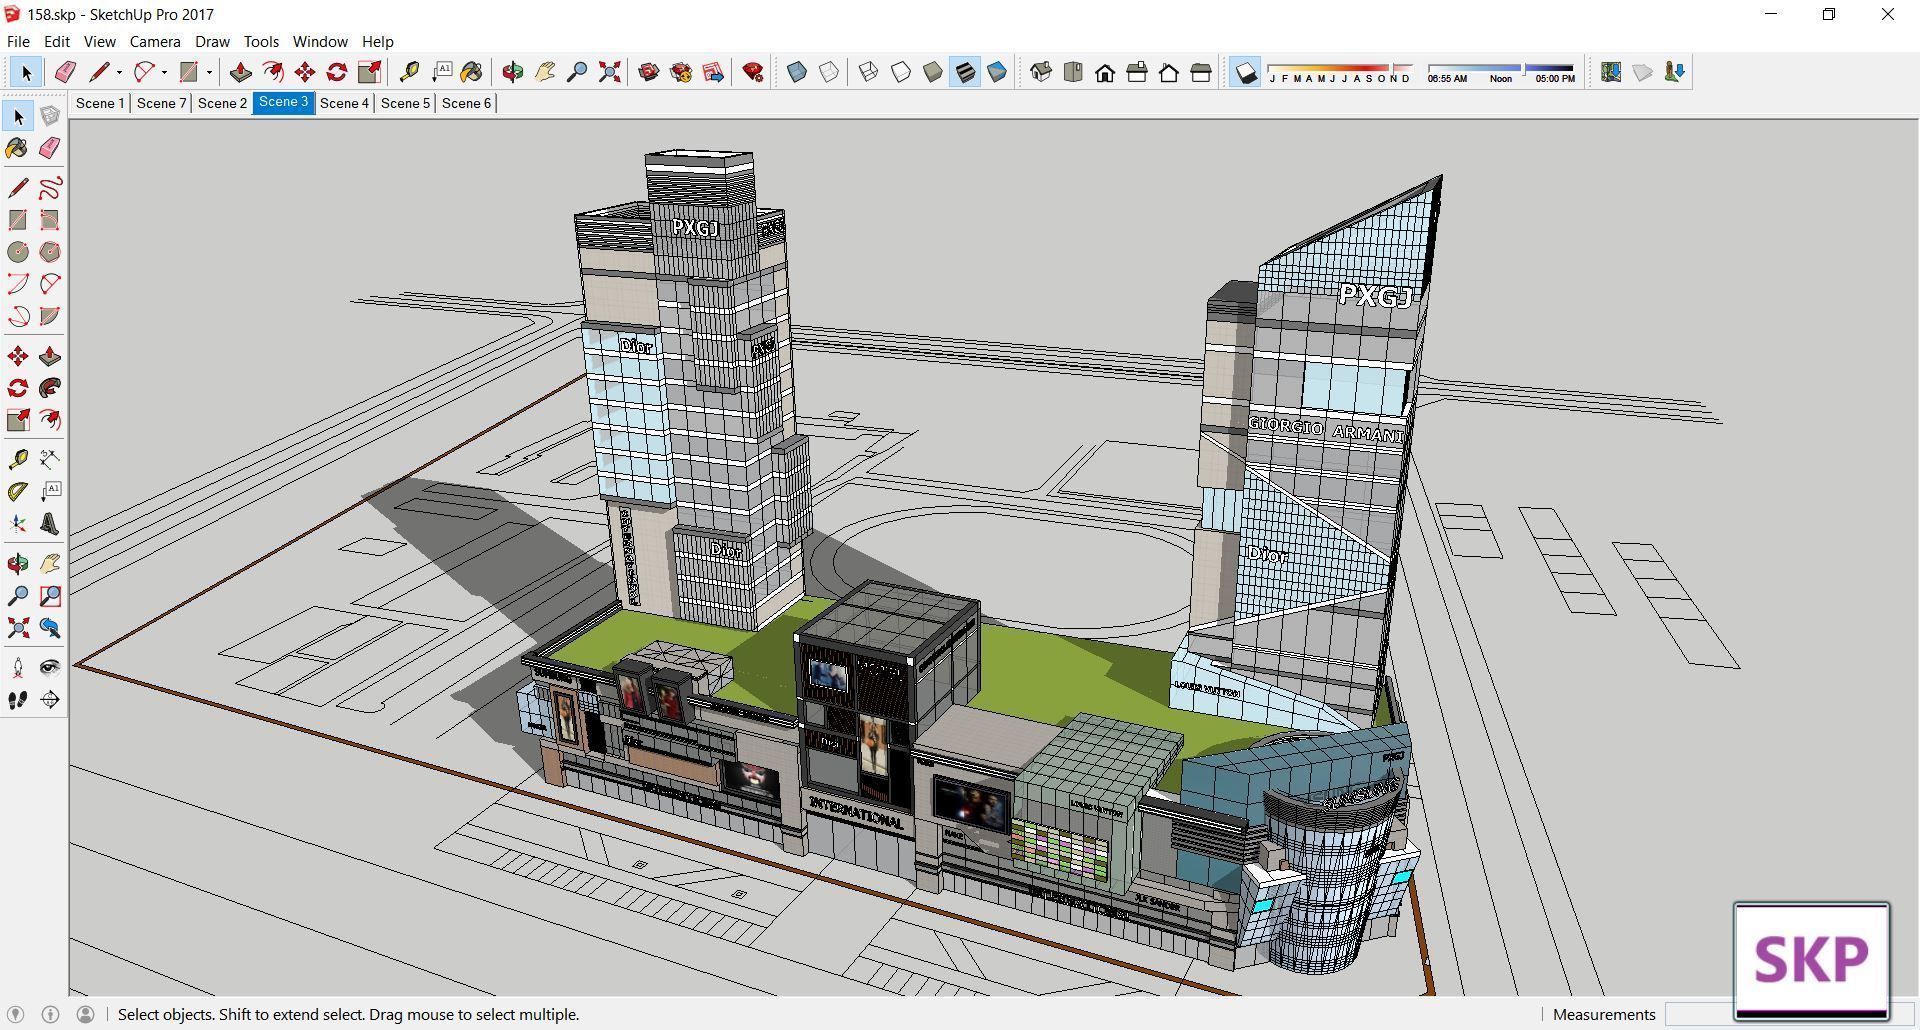The width and height of the screenshot is (1920, 1030).
Task: Activate the Position Camera tool
Action: 18,668
